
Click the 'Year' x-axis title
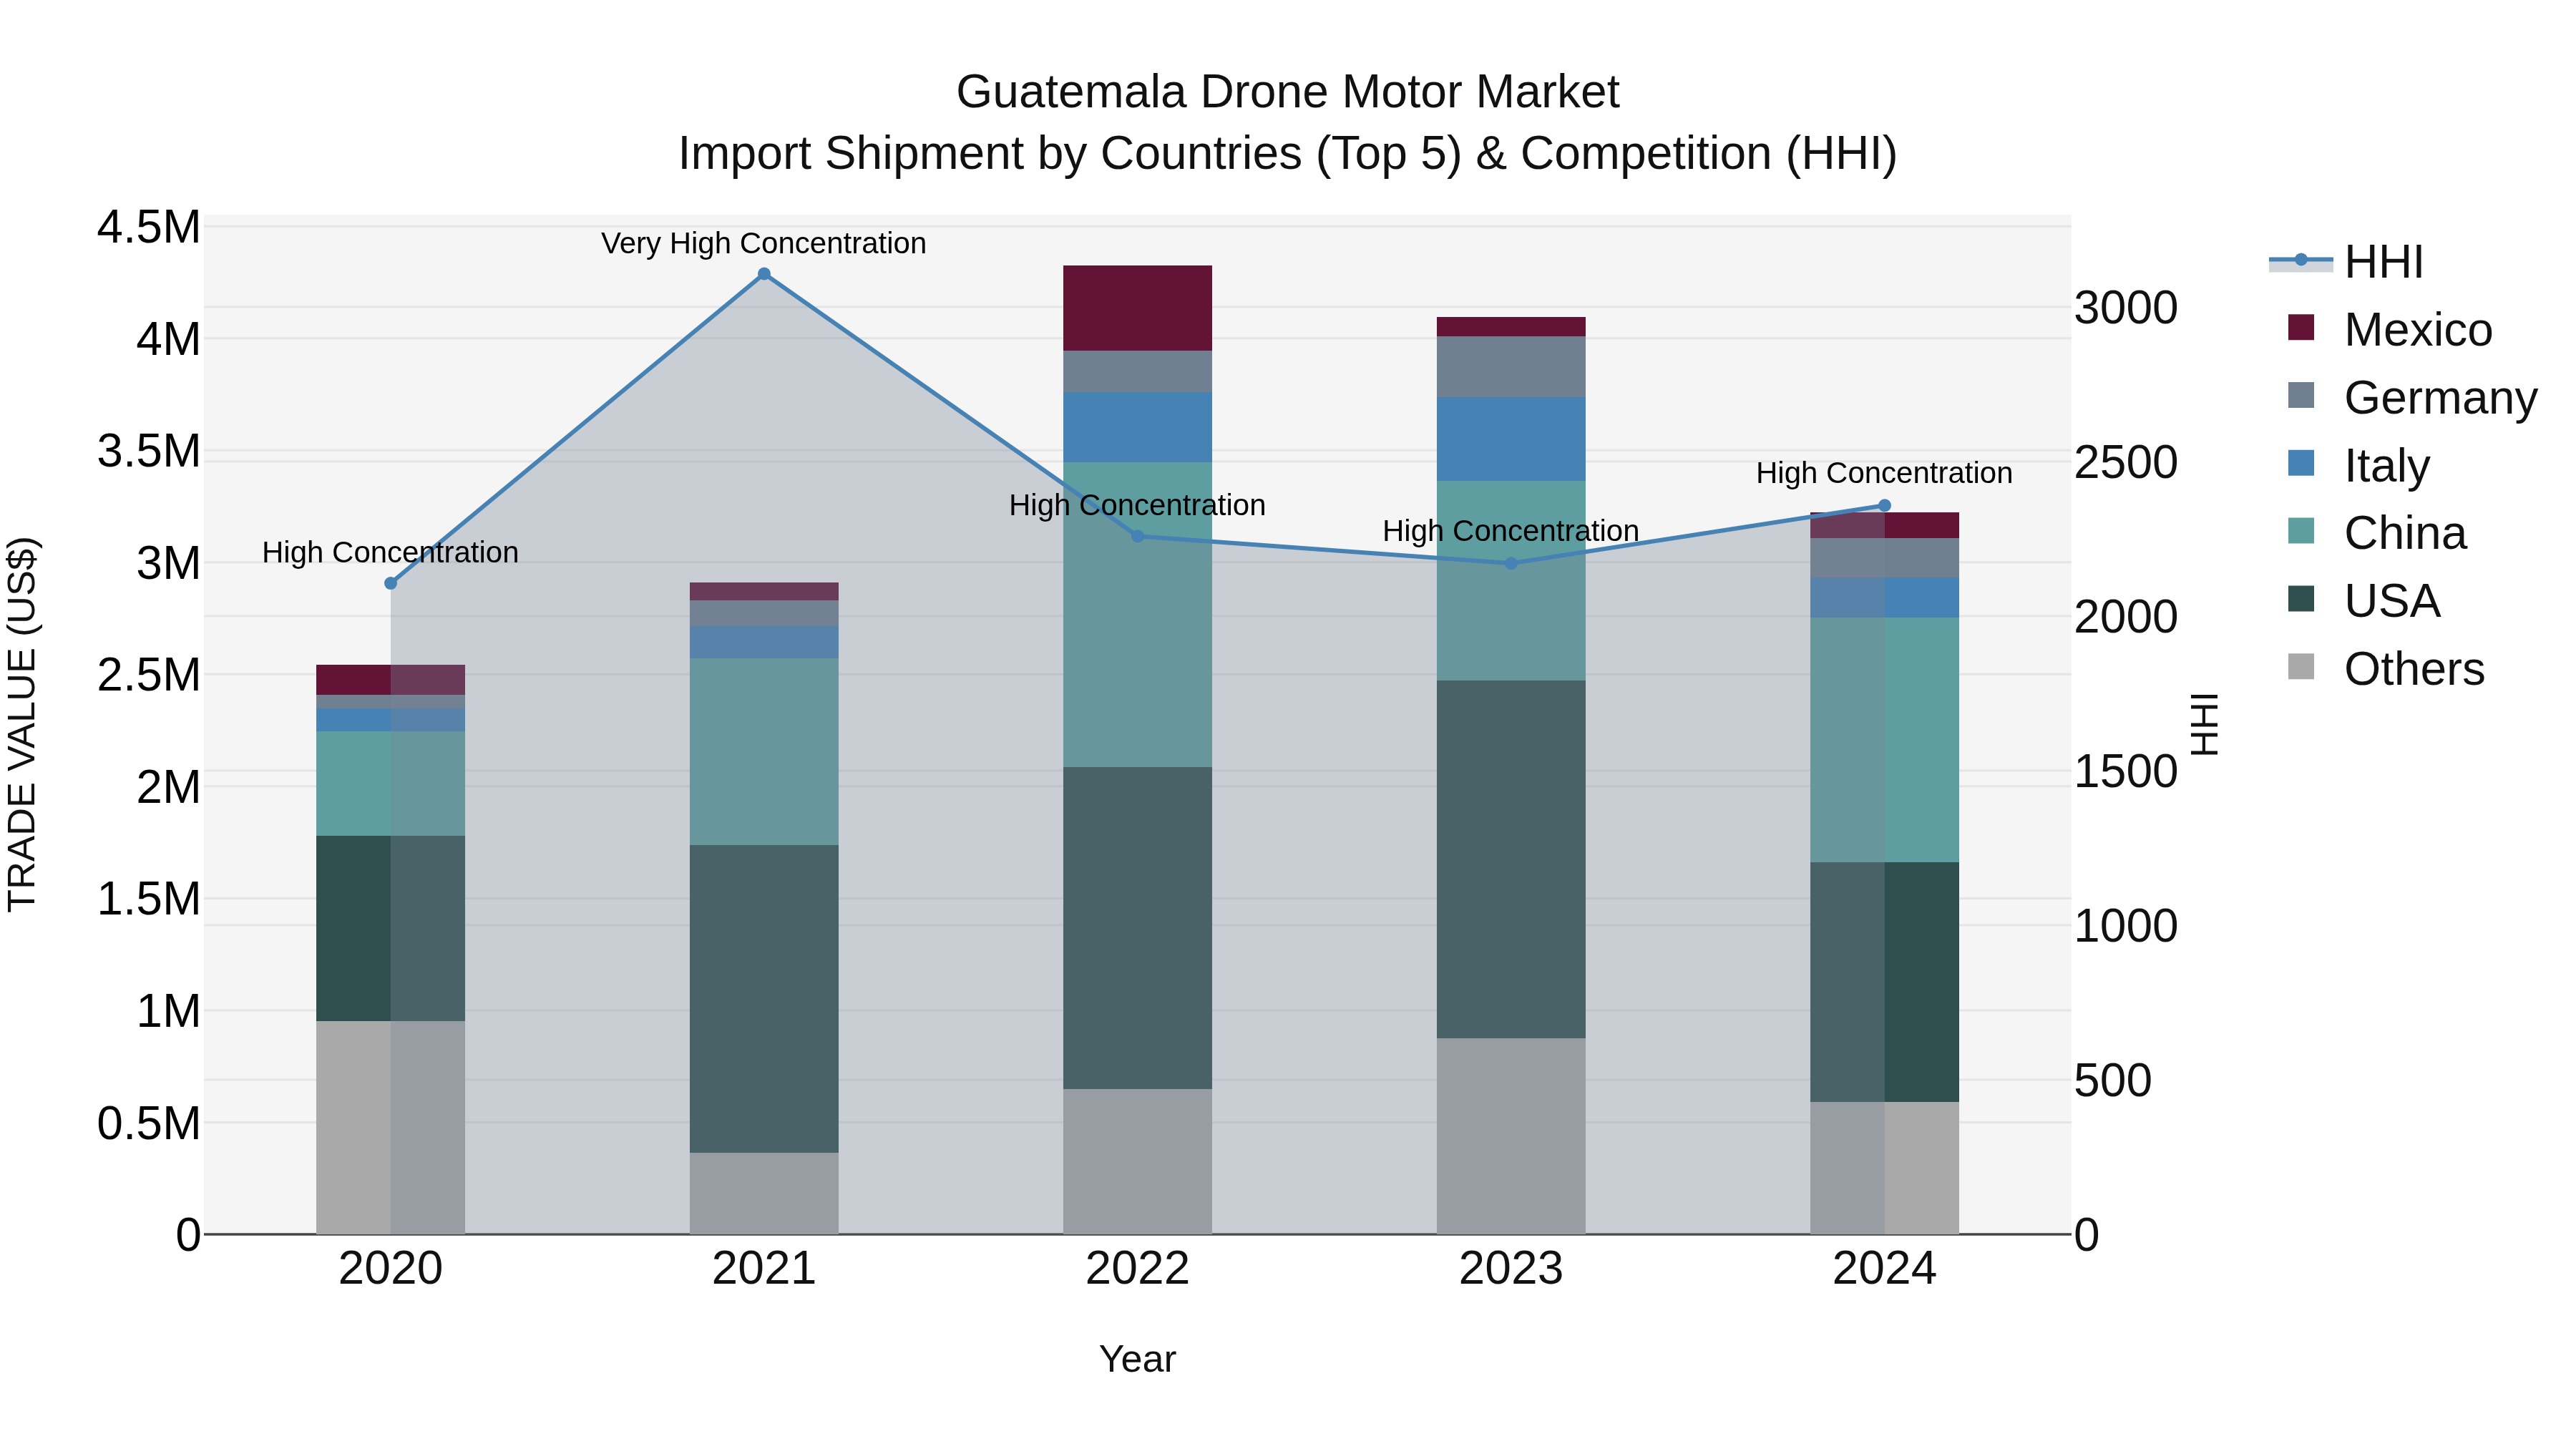tap(1137, 1359)
